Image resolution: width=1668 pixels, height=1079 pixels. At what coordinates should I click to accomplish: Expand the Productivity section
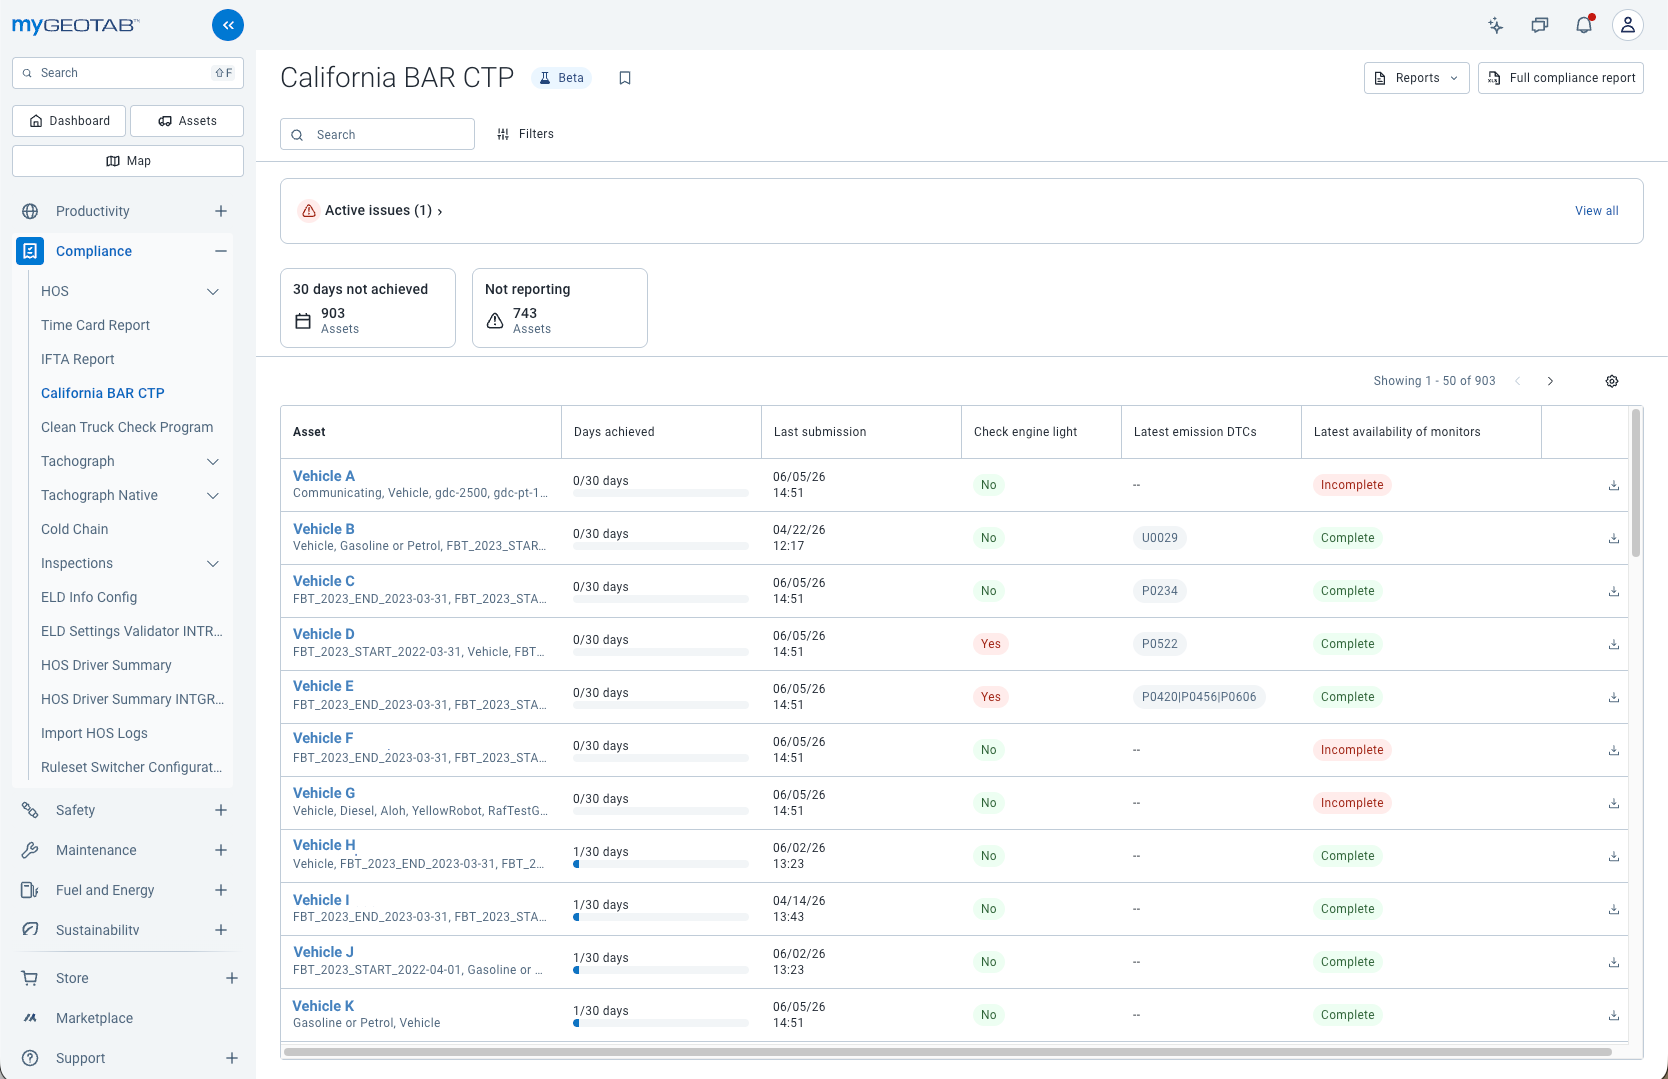click(221, 211)
